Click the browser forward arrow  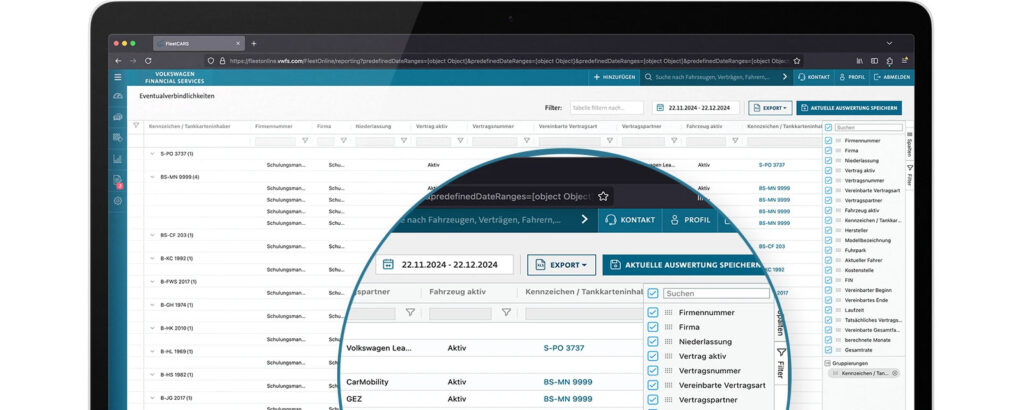click(x=133, y=60)
